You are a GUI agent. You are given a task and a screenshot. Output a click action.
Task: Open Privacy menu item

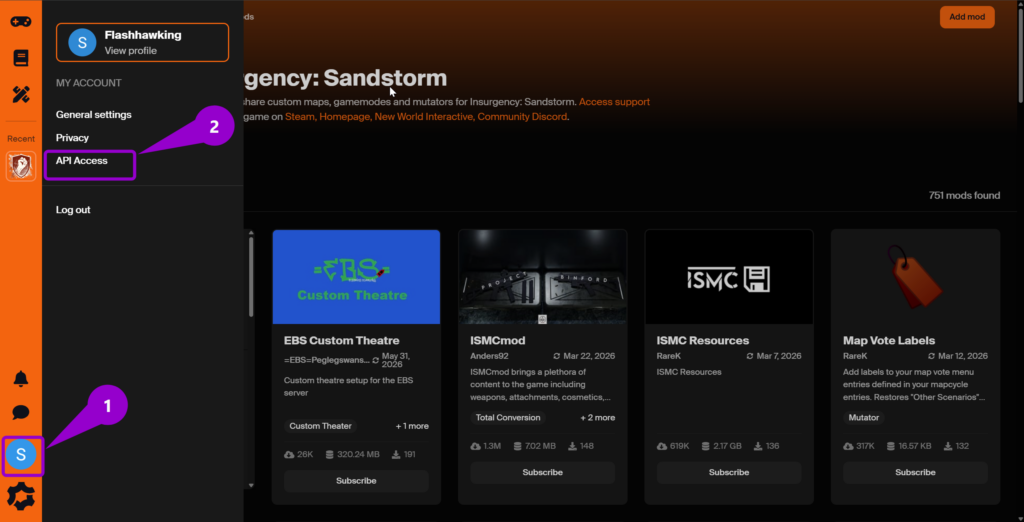tap(72, 138)
